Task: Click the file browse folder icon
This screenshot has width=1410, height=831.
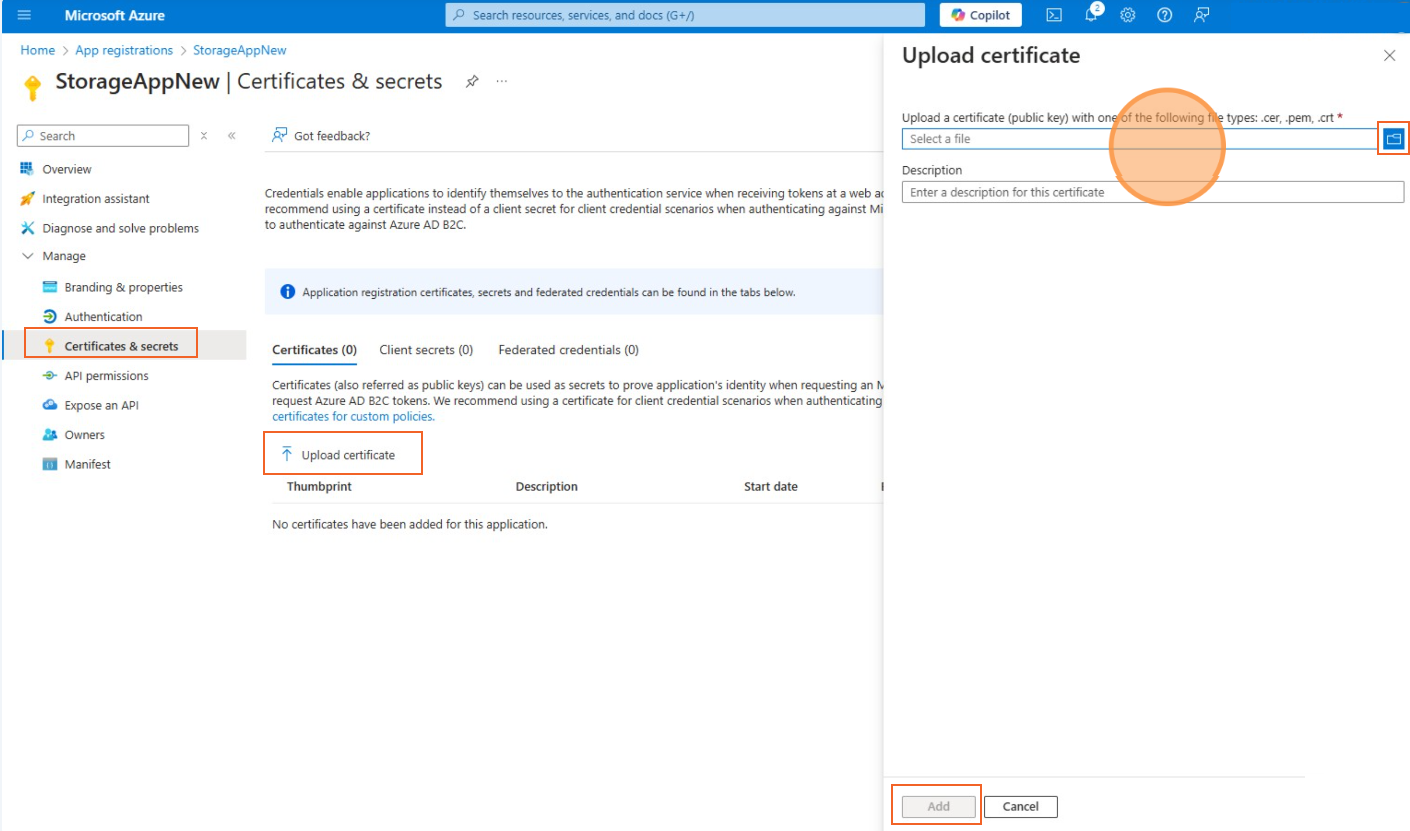Action: point(1393,139)
